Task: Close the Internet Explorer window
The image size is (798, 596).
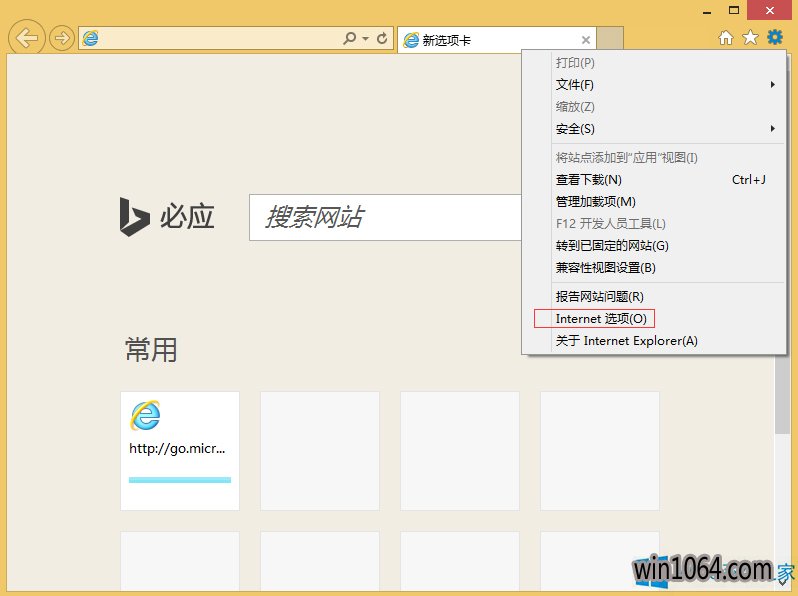Action: coord(770,10)
